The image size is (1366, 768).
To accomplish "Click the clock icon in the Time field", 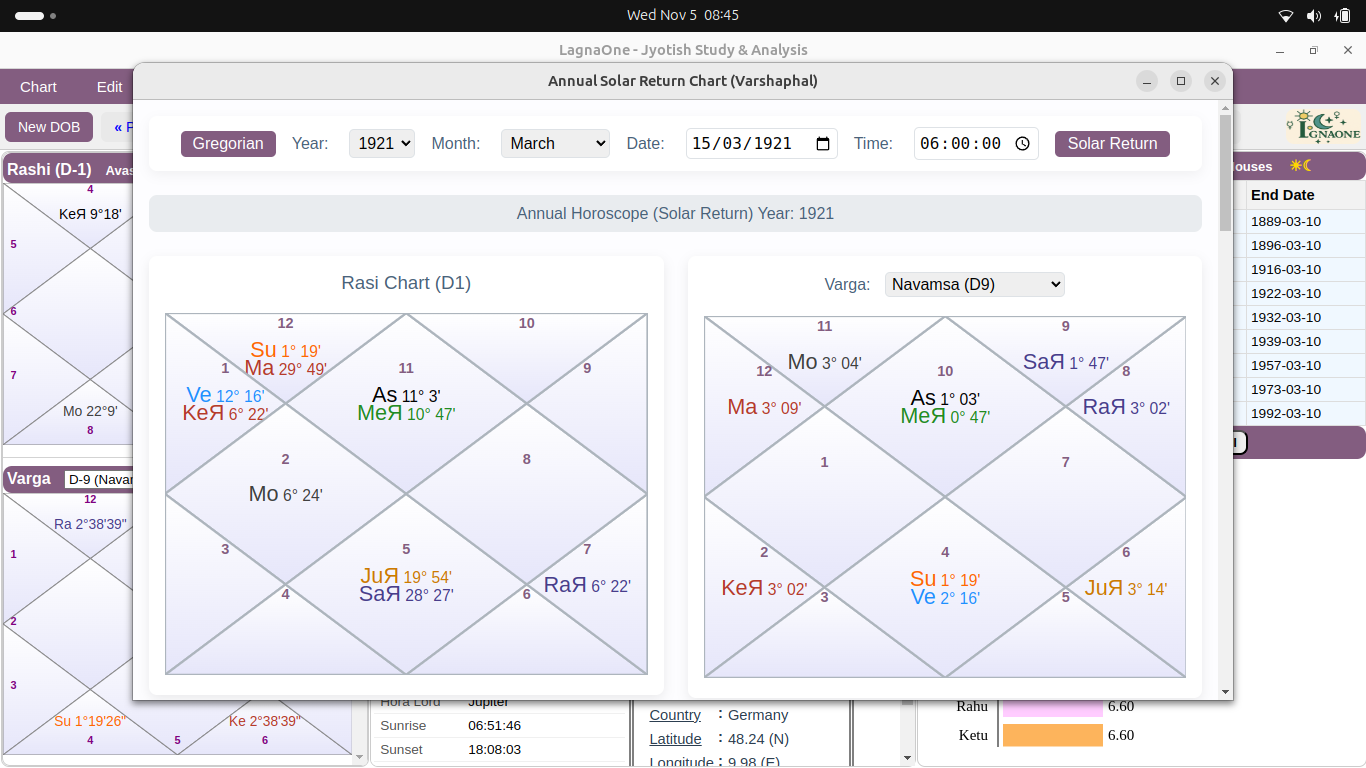I will click(1022, 143).
